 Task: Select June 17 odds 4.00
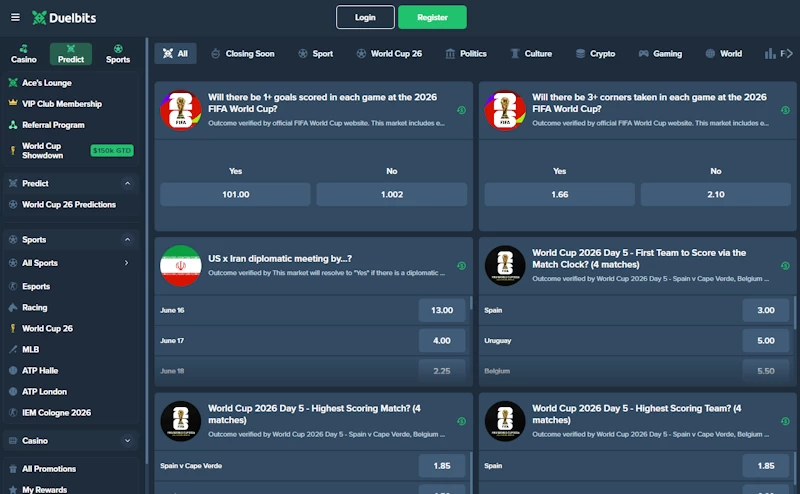(x=442, y=340)
